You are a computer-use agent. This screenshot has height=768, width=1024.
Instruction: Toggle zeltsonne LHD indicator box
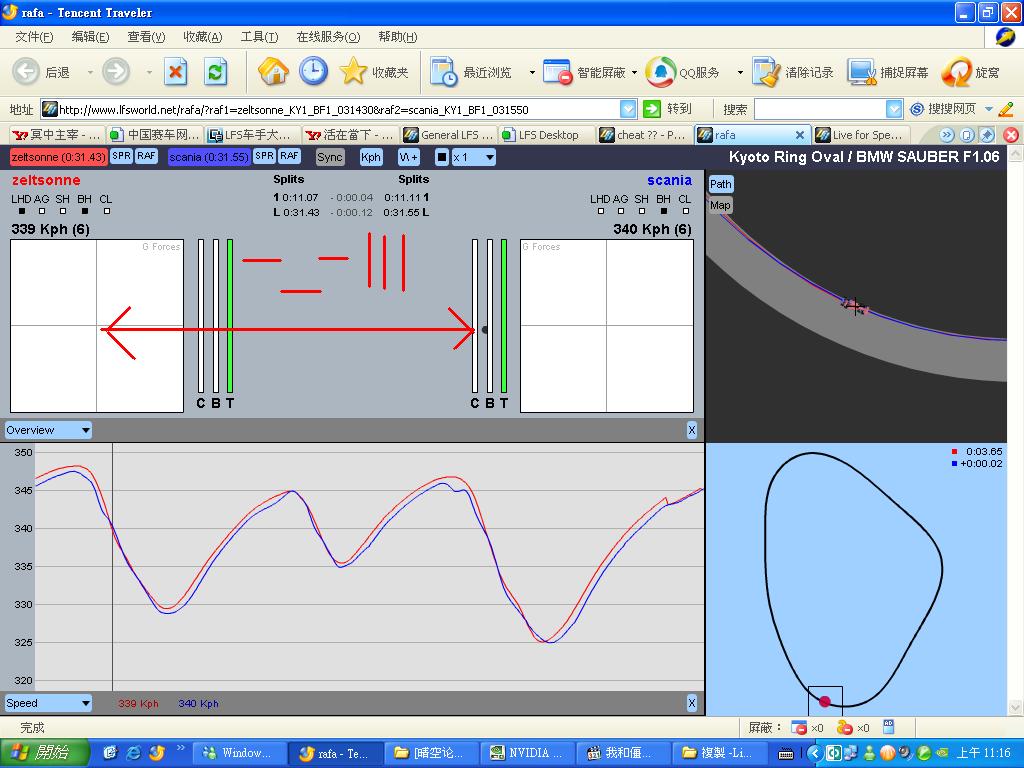point(22,211)
